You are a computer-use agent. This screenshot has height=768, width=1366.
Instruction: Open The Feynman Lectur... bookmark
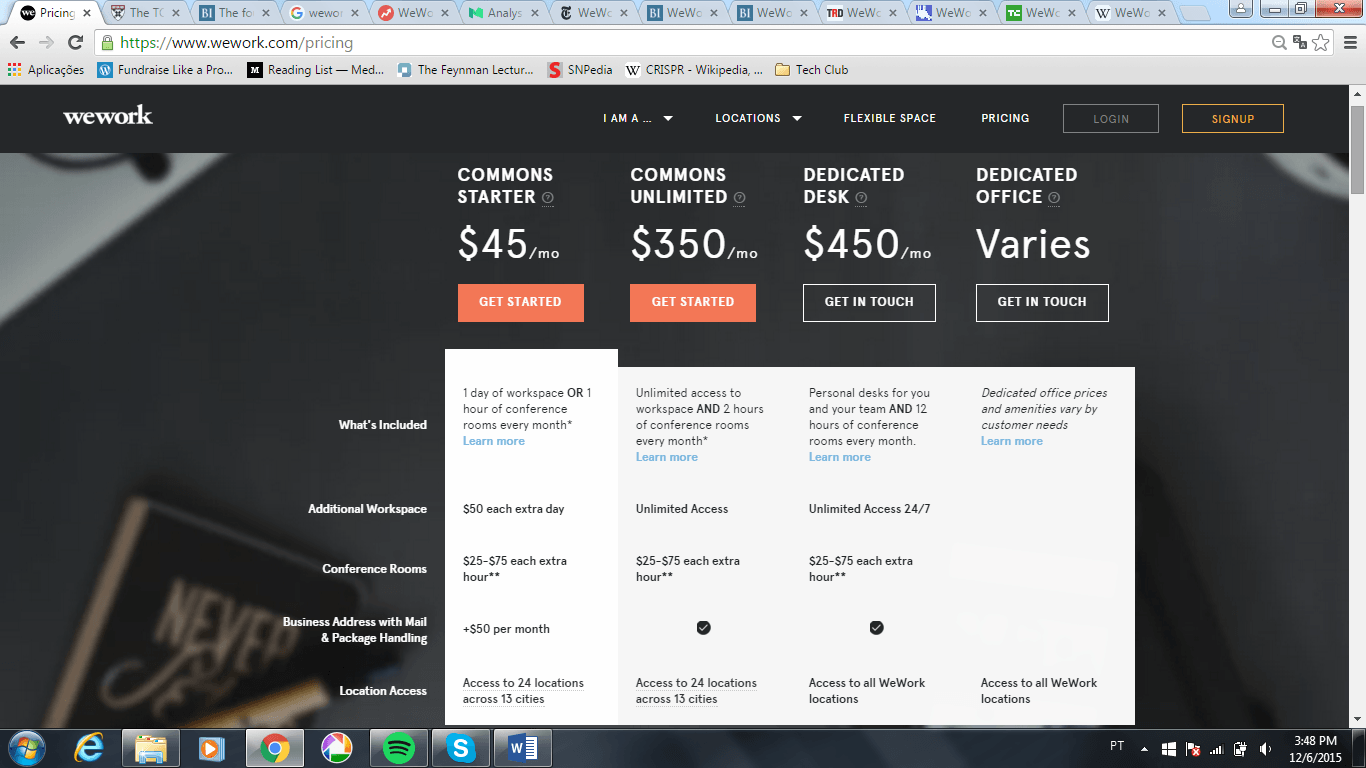[x=466, y=70]
